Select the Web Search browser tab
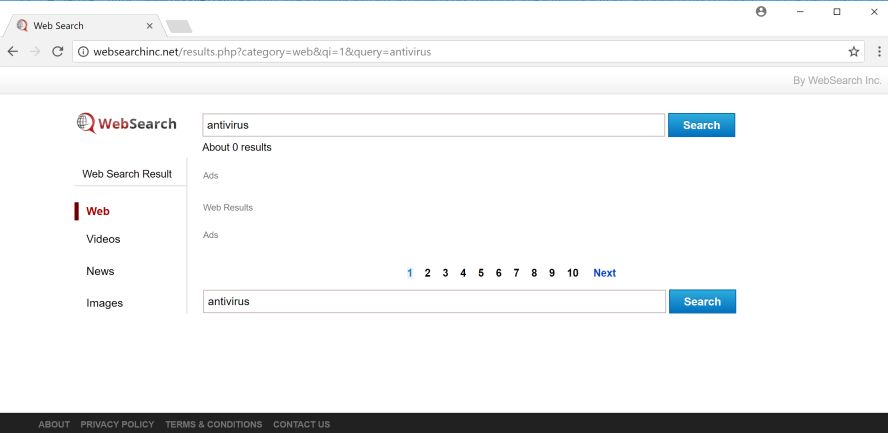 (x=85, y=26)
